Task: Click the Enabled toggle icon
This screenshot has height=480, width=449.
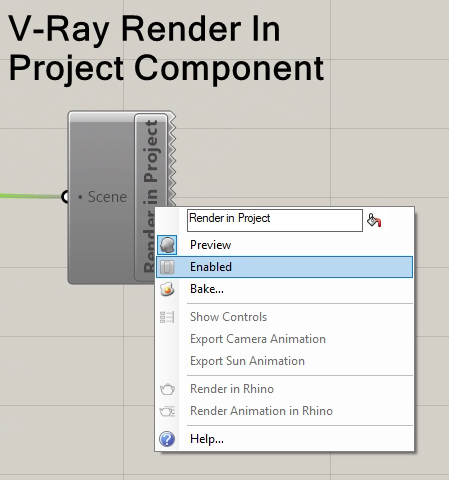Action: click(167, 267)
